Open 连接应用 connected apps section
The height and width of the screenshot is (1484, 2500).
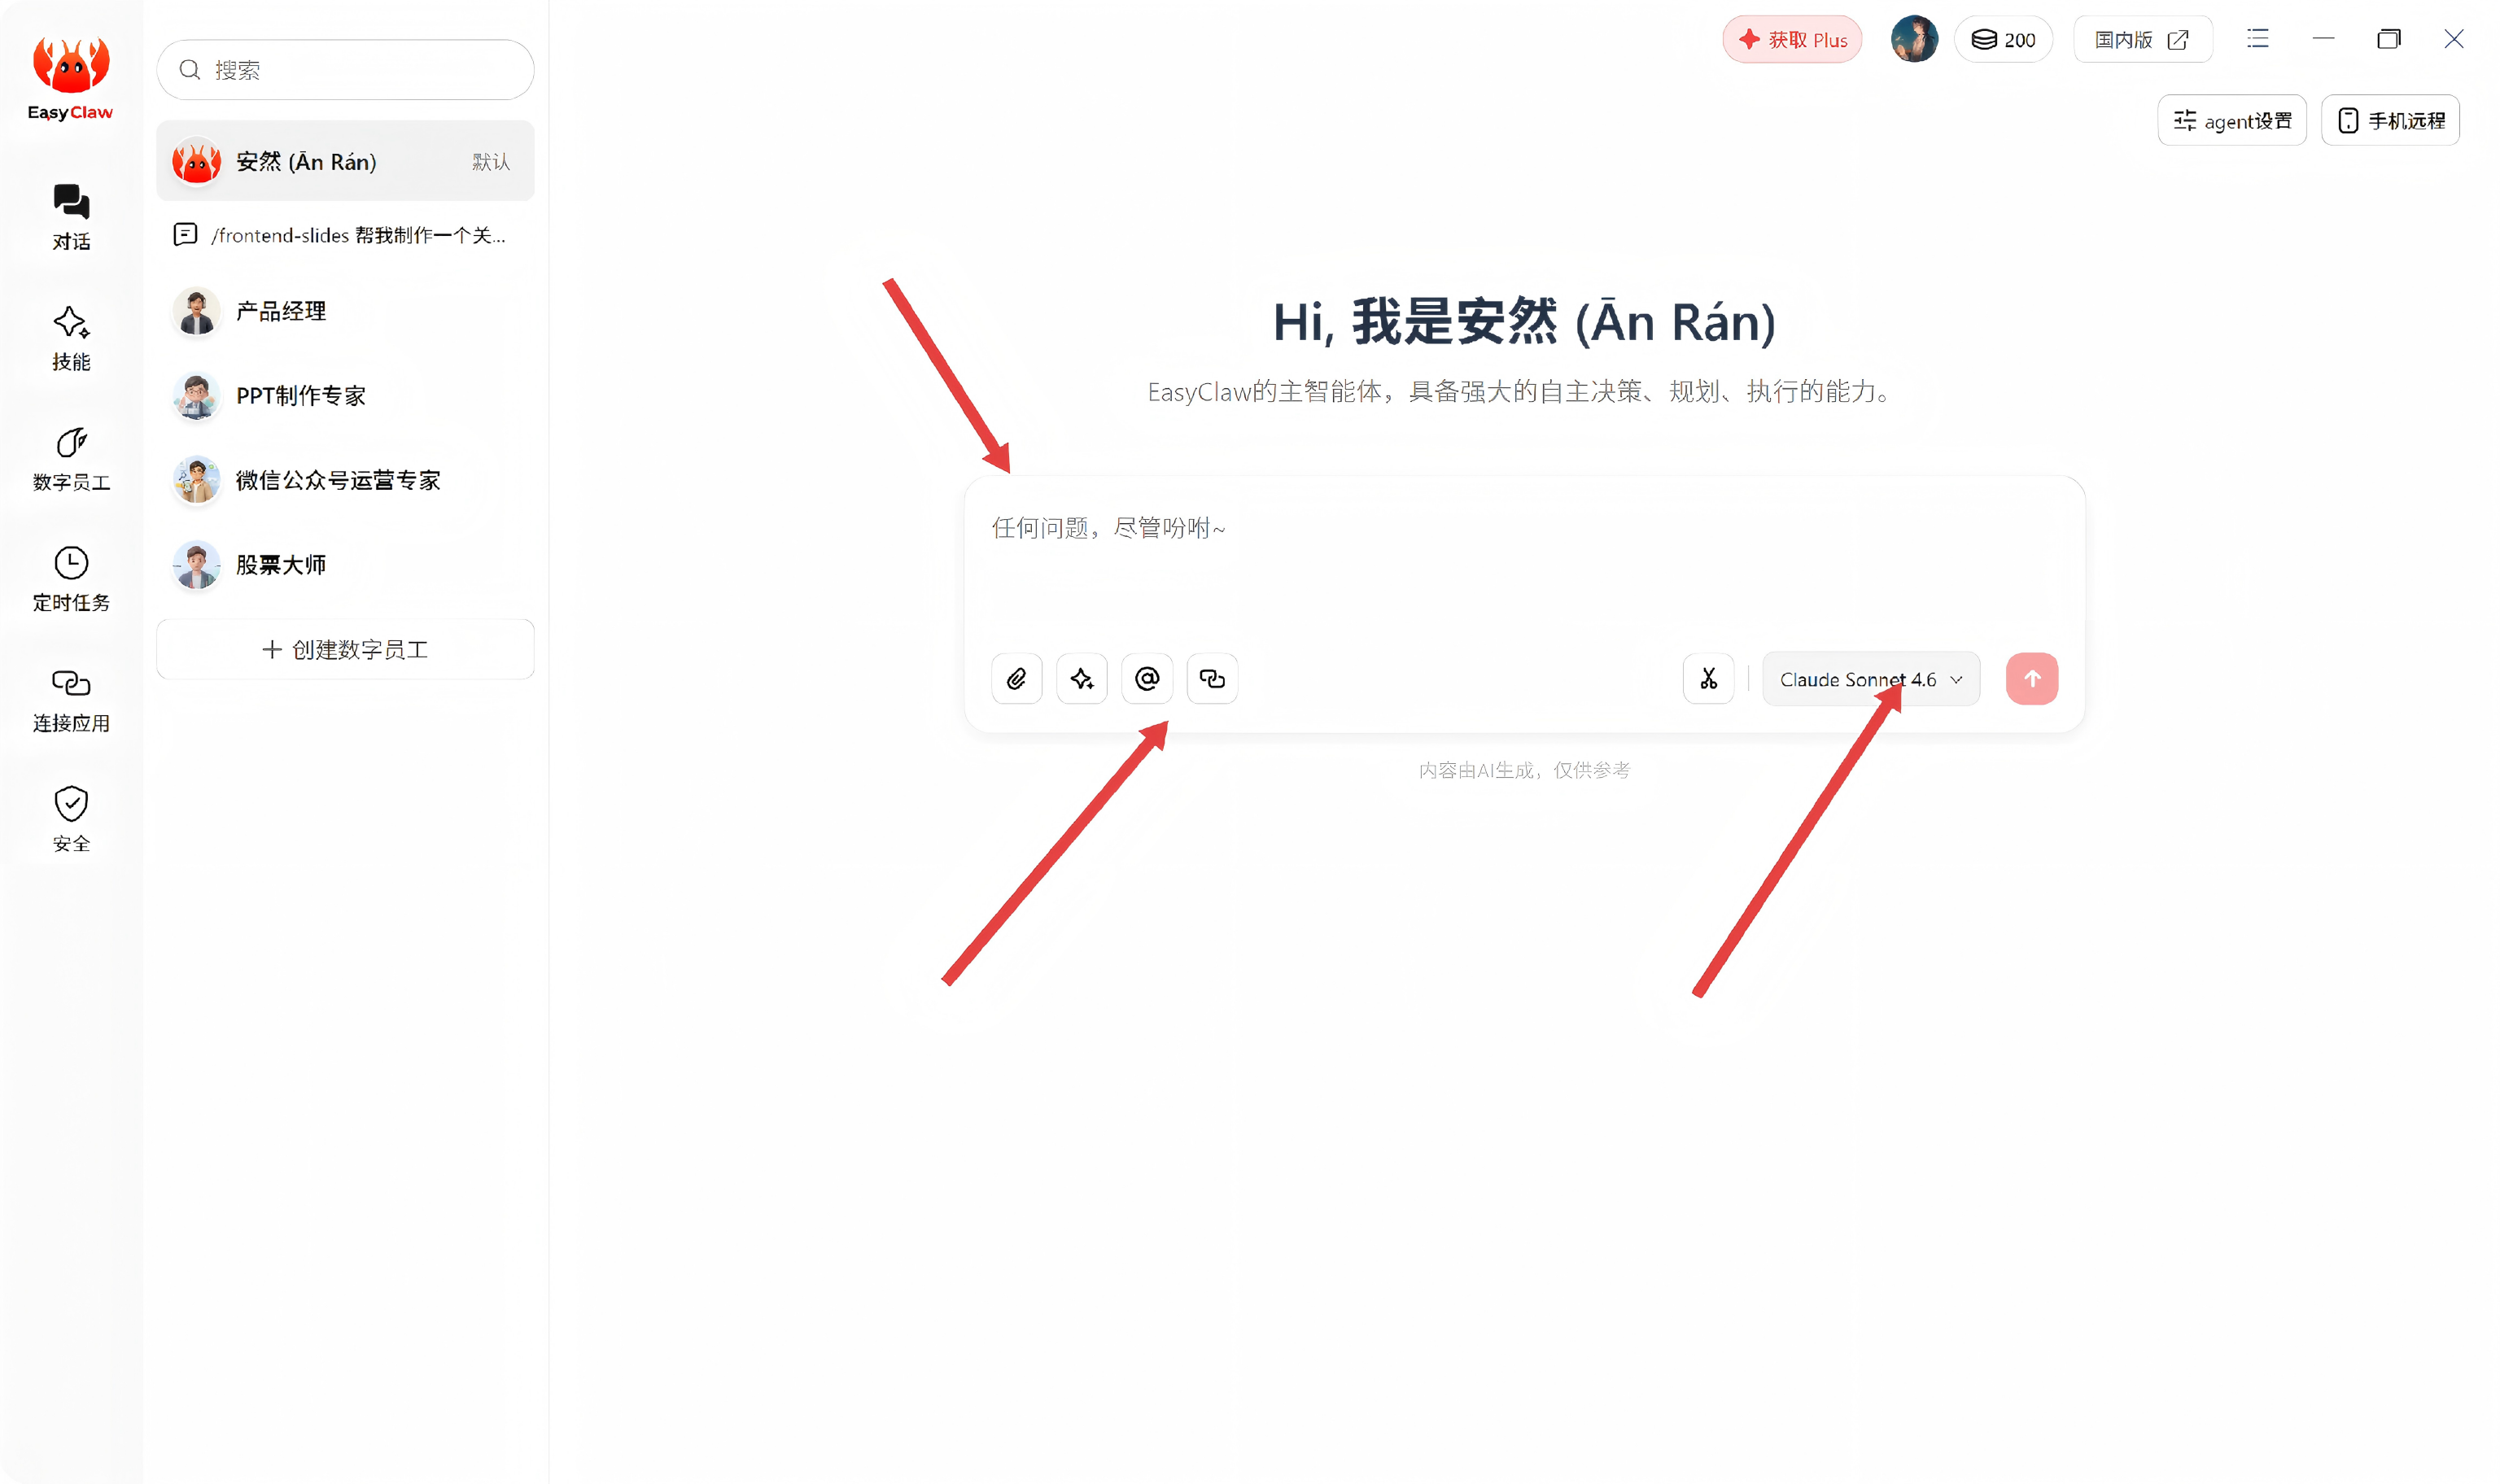71,700
